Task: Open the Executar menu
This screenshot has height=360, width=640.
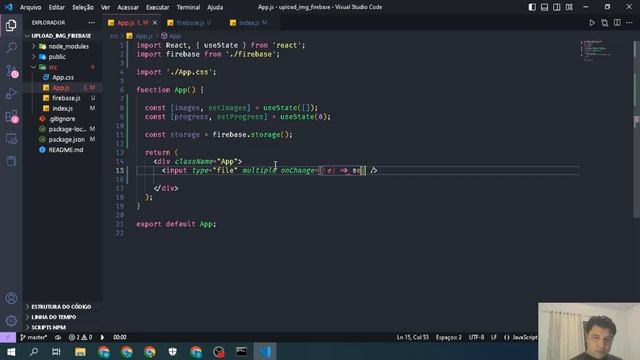Action: 158,7
